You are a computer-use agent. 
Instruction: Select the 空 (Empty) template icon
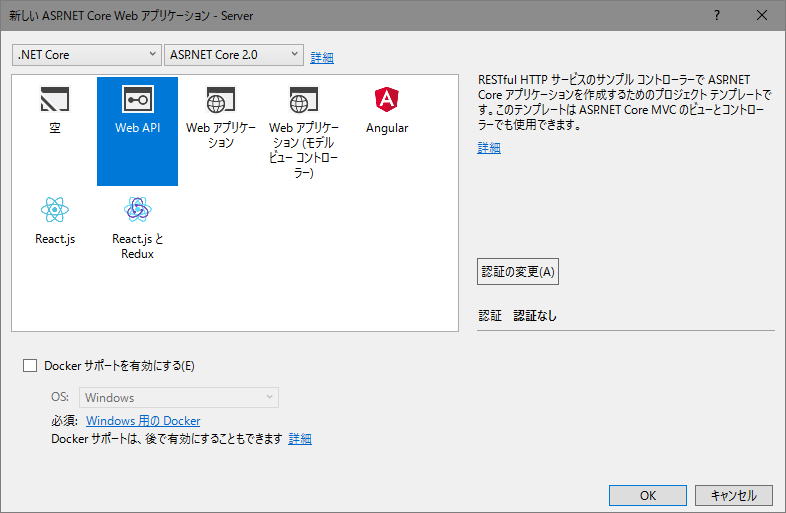tap(55, 100)
